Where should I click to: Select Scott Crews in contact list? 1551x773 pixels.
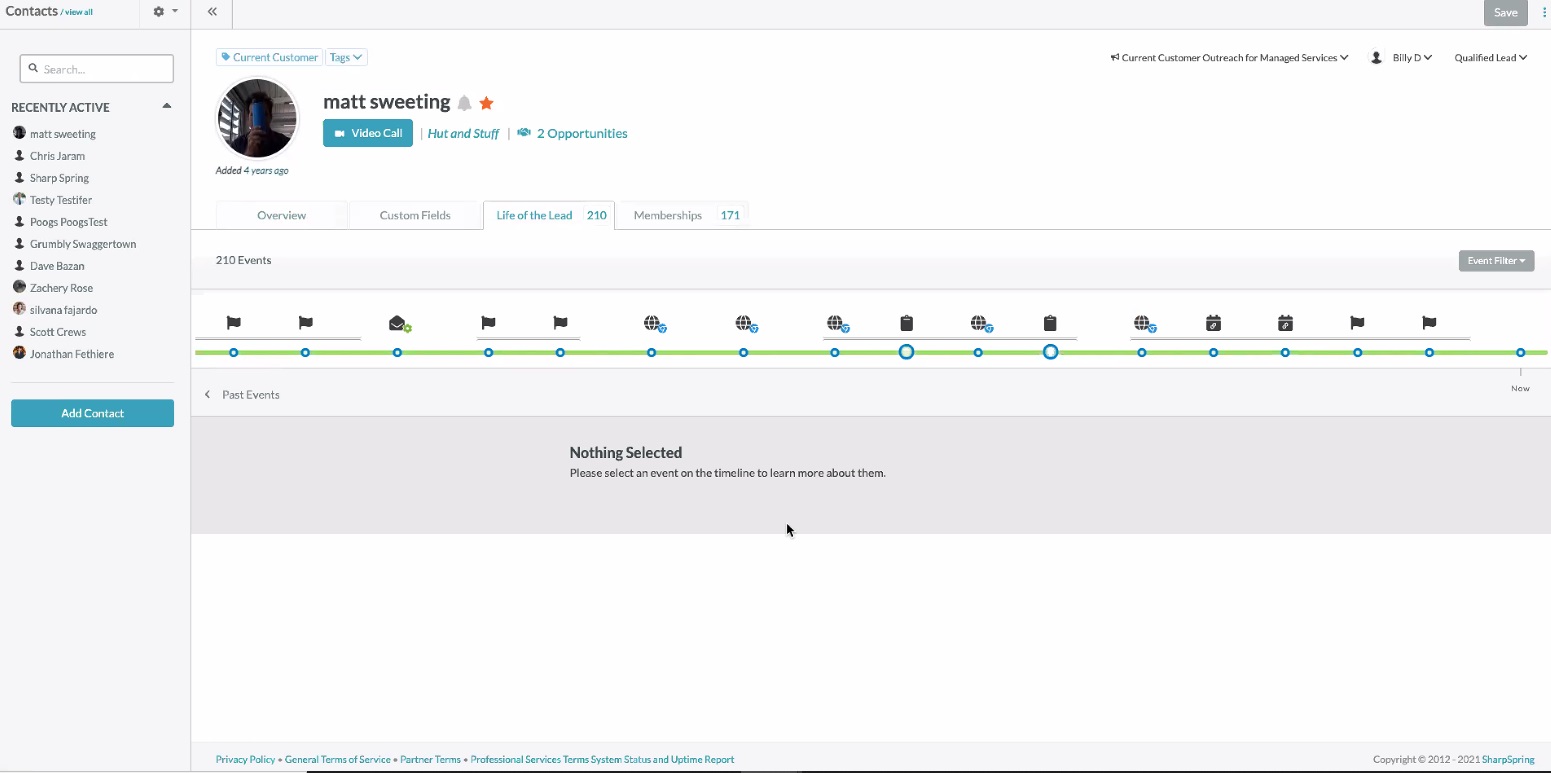pos(59,332)
